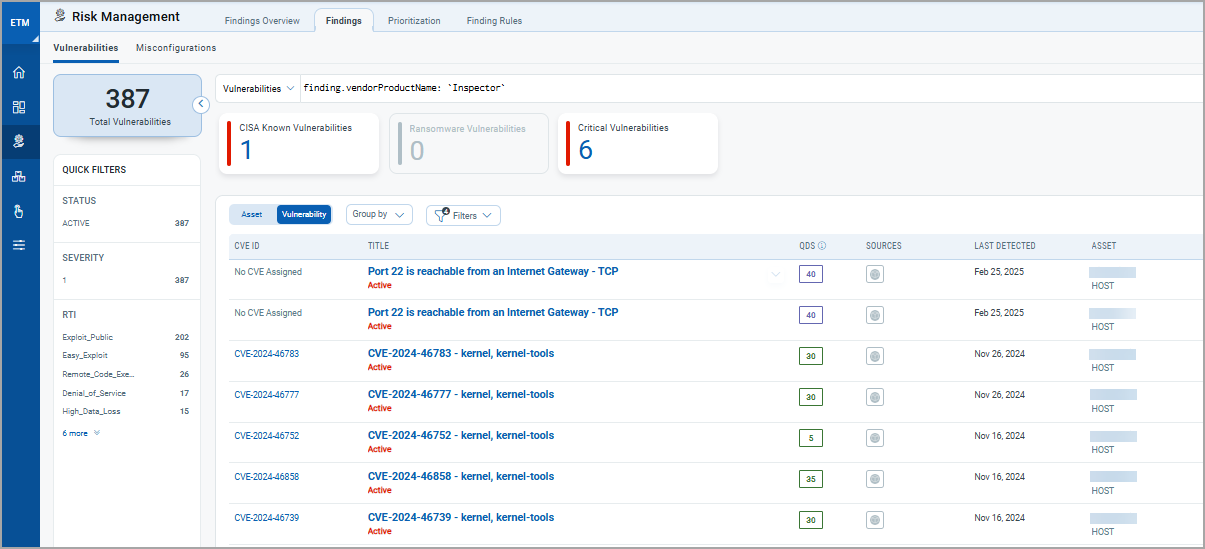Open the CVE-2024-46858 kernel finding title
Image resolution: width=1205 pixels, height=549 pixels.
click(x=460, y=477)
